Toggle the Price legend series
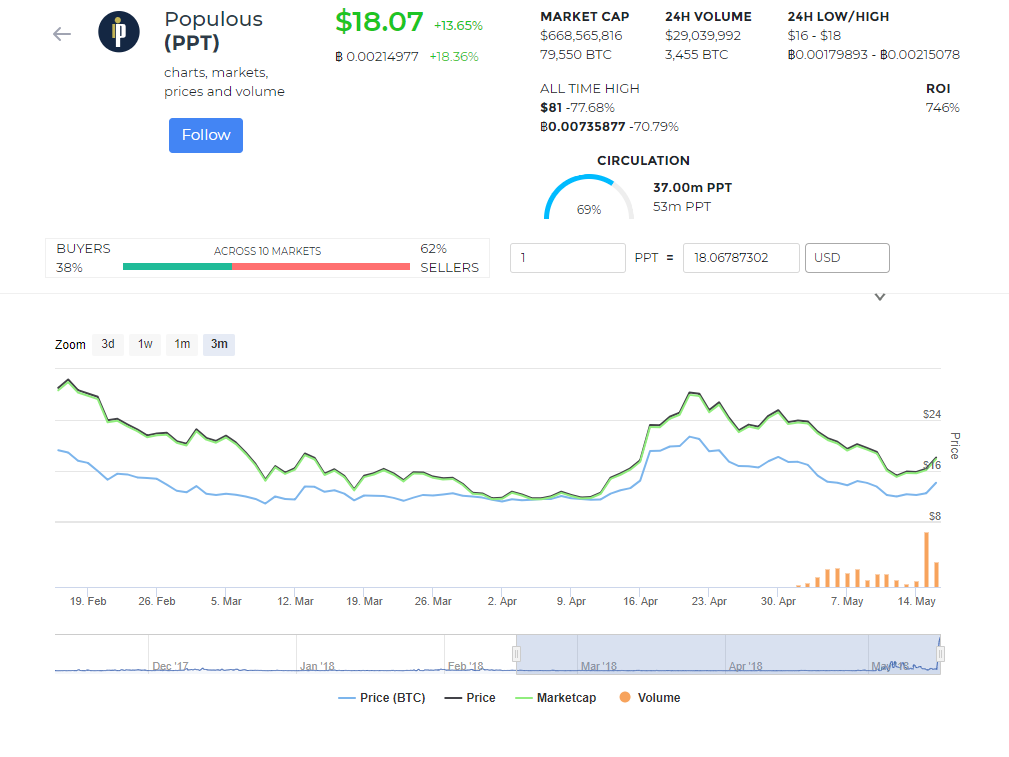 click(470, 698)
